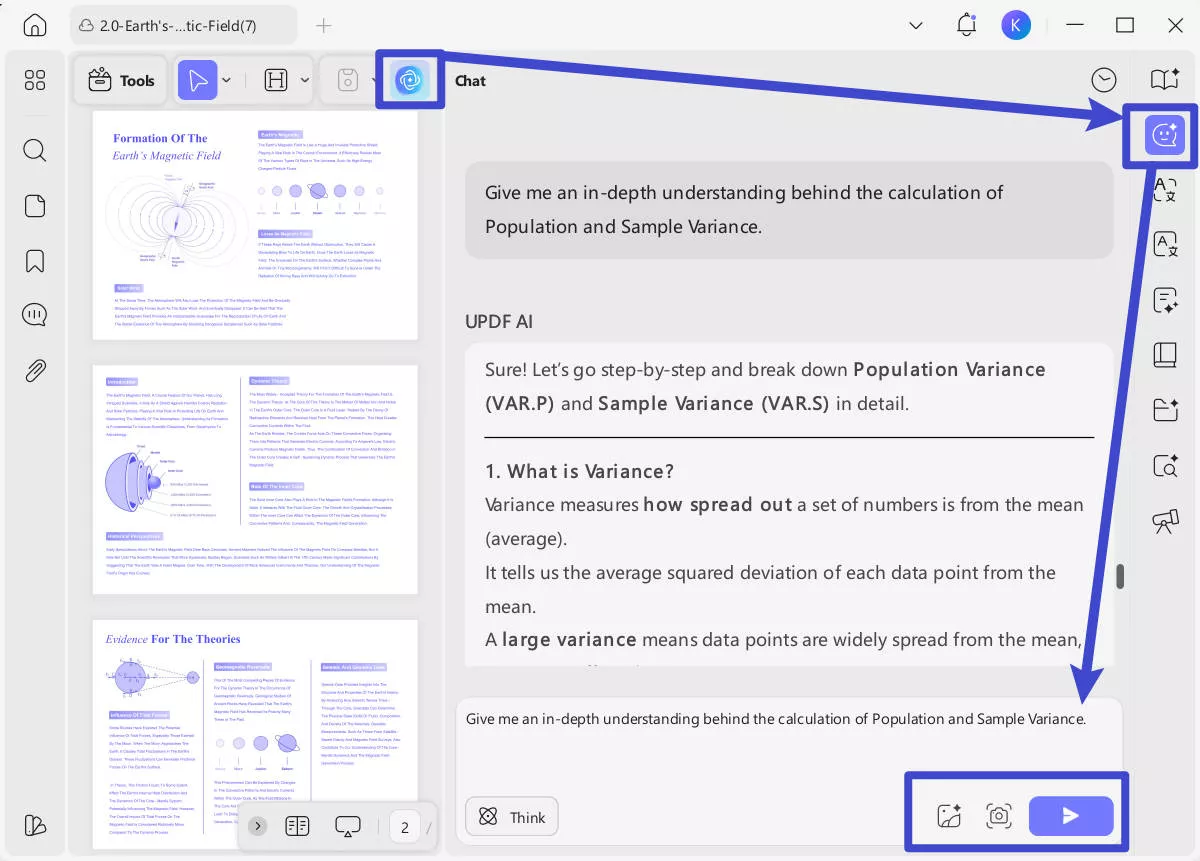This screenshot has height=861, width=1200.
Task: Open the Tools menu button
Action: (122, 80)
